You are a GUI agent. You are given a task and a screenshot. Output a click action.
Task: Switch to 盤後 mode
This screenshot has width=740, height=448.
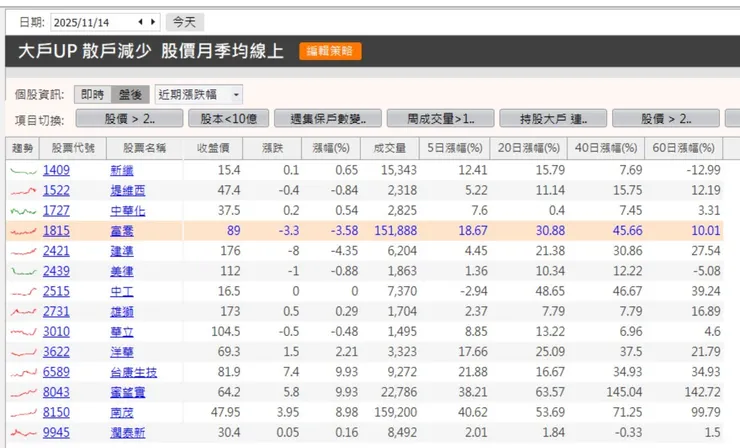tap(130, 94)
